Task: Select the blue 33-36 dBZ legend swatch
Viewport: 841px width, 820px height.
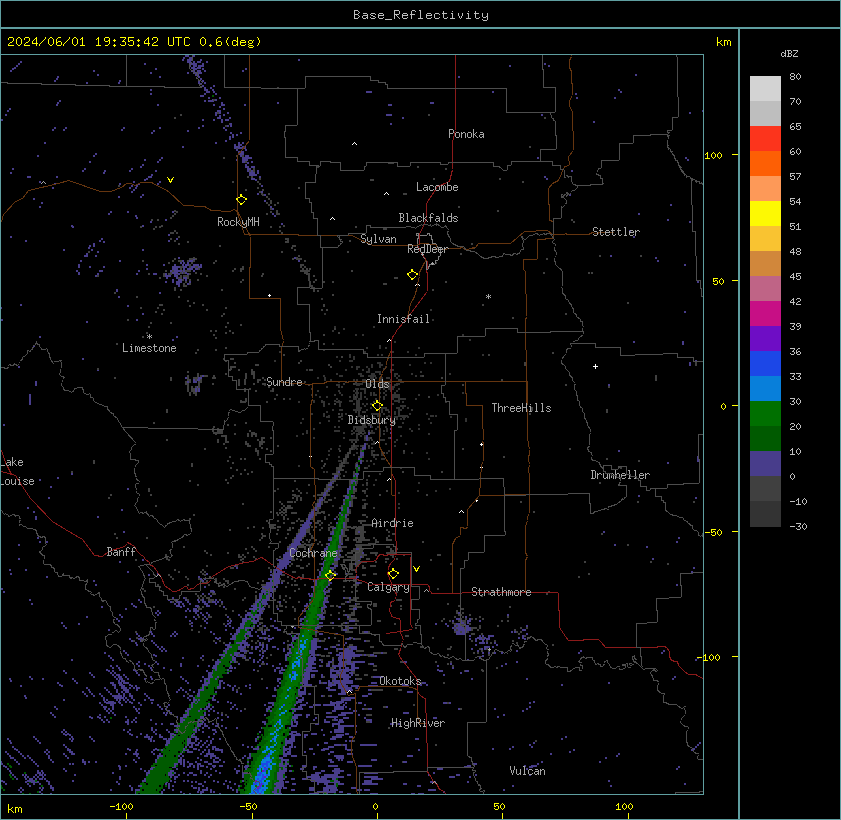Action: click(765, 364)
